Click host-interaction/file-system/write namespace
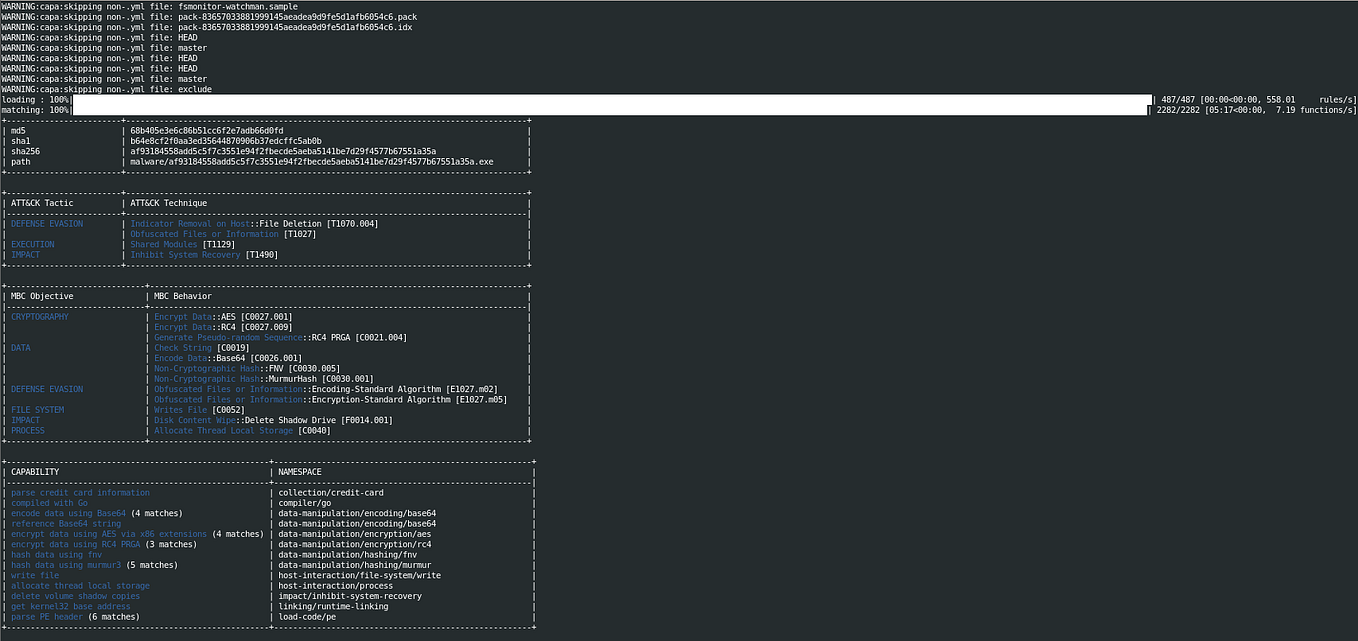The width and height of the screenshot is (1358, 641). [x=359, y=575]
